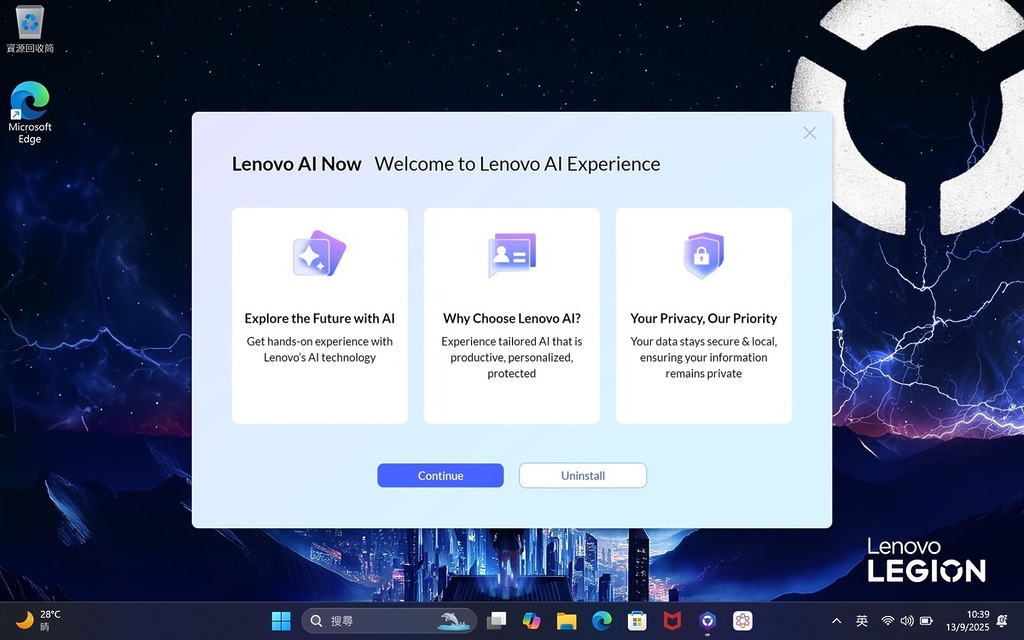The image size is (1024, 640).
Task: Click the sparkle icon on the Explore the Future card
Action: click(x=319, y=253)
